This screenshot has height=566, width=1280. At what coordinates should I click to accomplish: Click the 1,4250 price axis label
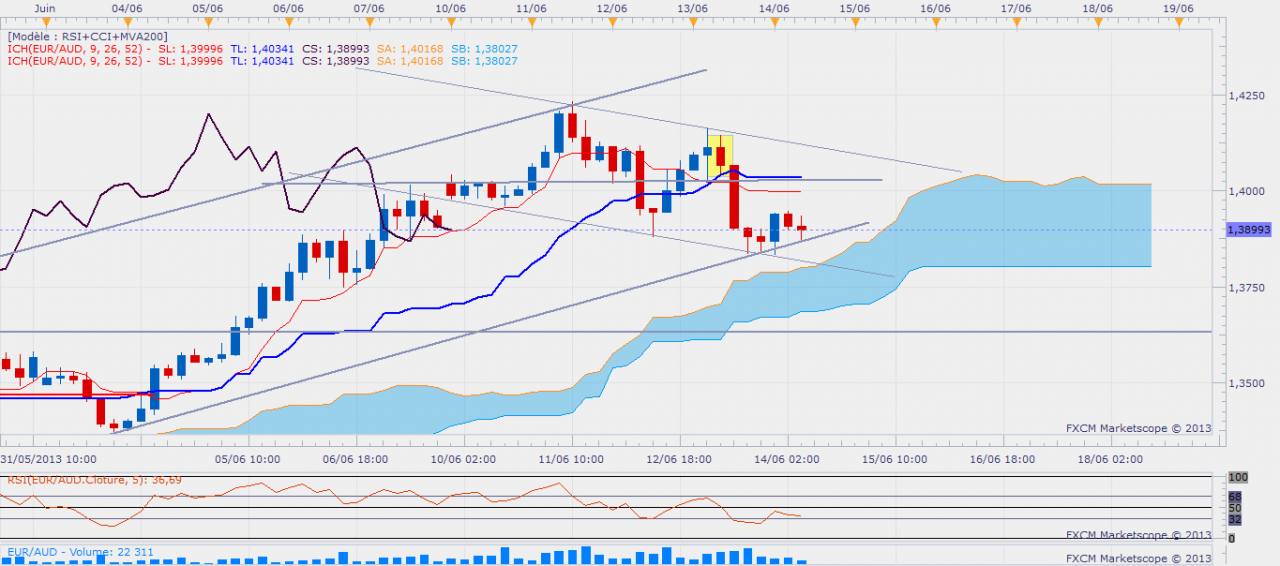[1247, 97]
